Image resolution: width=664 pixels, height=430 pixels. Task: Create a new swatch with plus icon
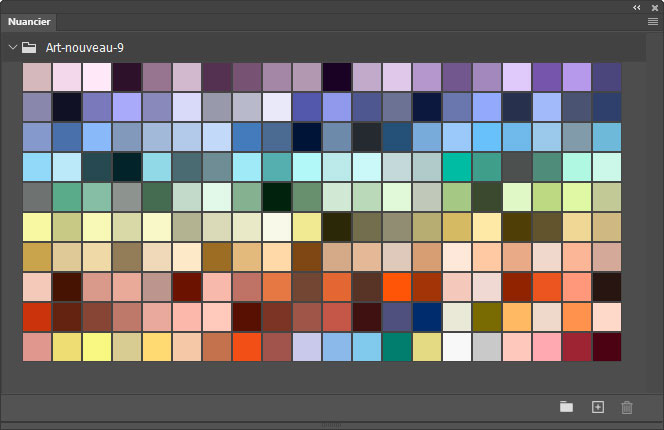pyautogui.click(x=598, y=407)
